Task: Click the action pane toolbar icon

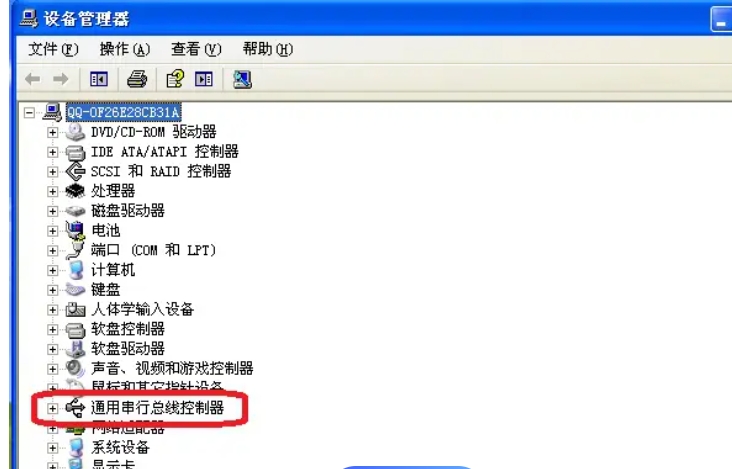Action: [x=204, y=79]
